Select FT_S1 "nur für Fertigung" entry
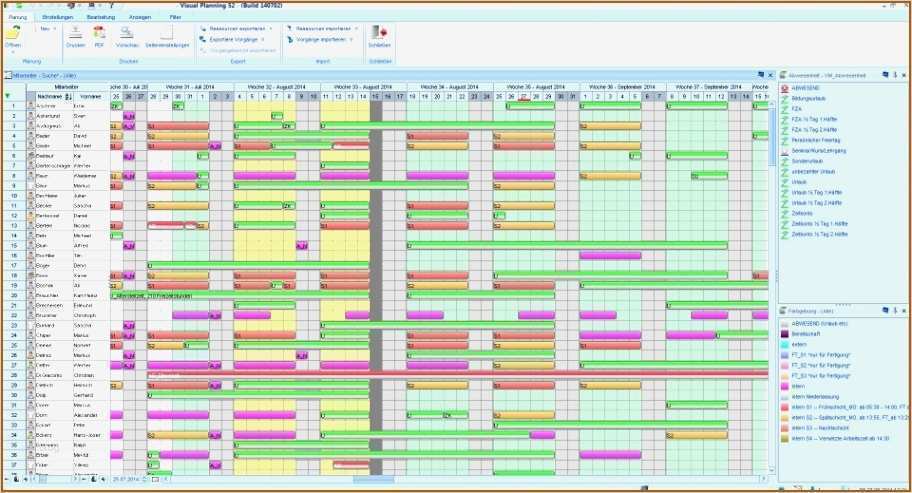This screenshot has height=493, width=912. [821, 355]
